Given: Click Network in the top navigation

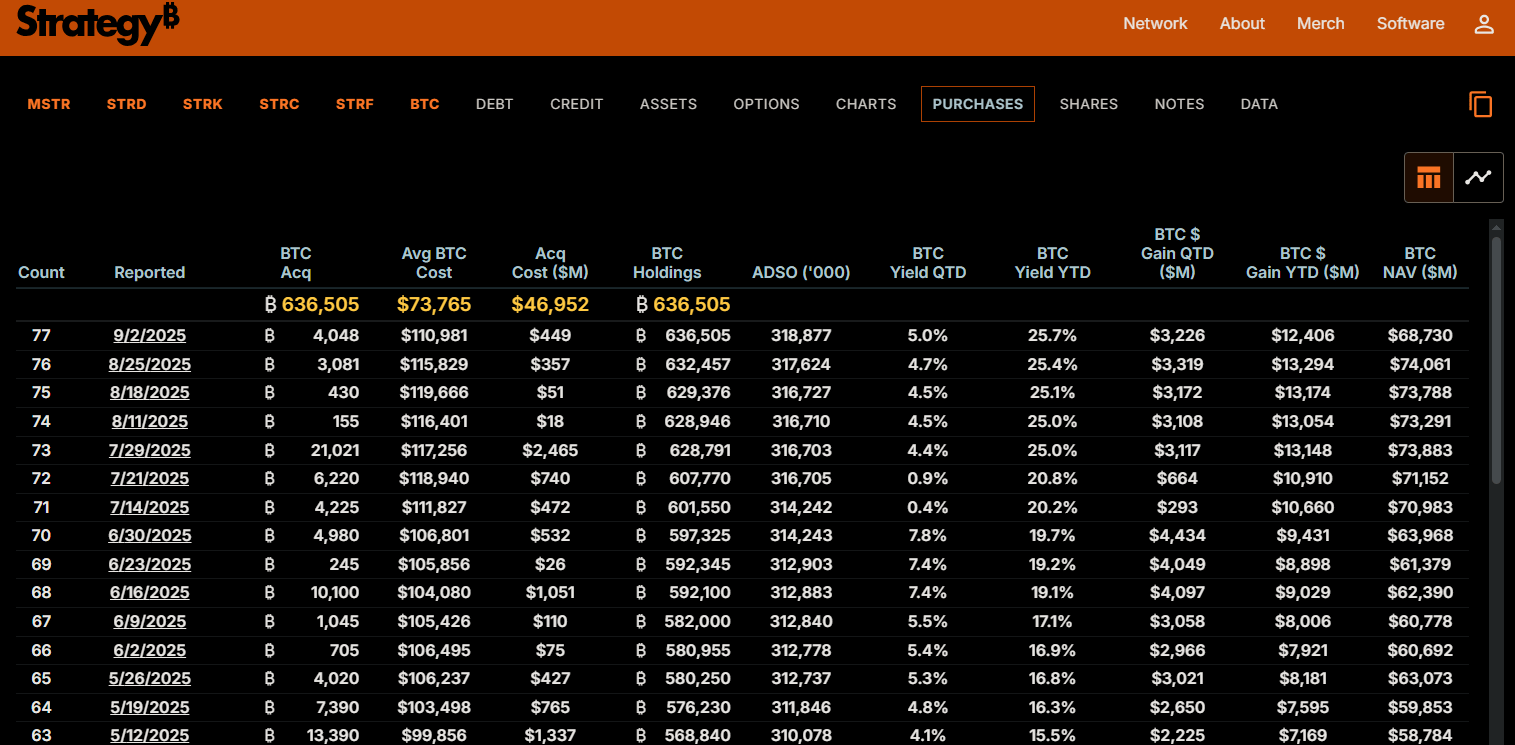Looking at the screenshot, I should click(1155, 24).
